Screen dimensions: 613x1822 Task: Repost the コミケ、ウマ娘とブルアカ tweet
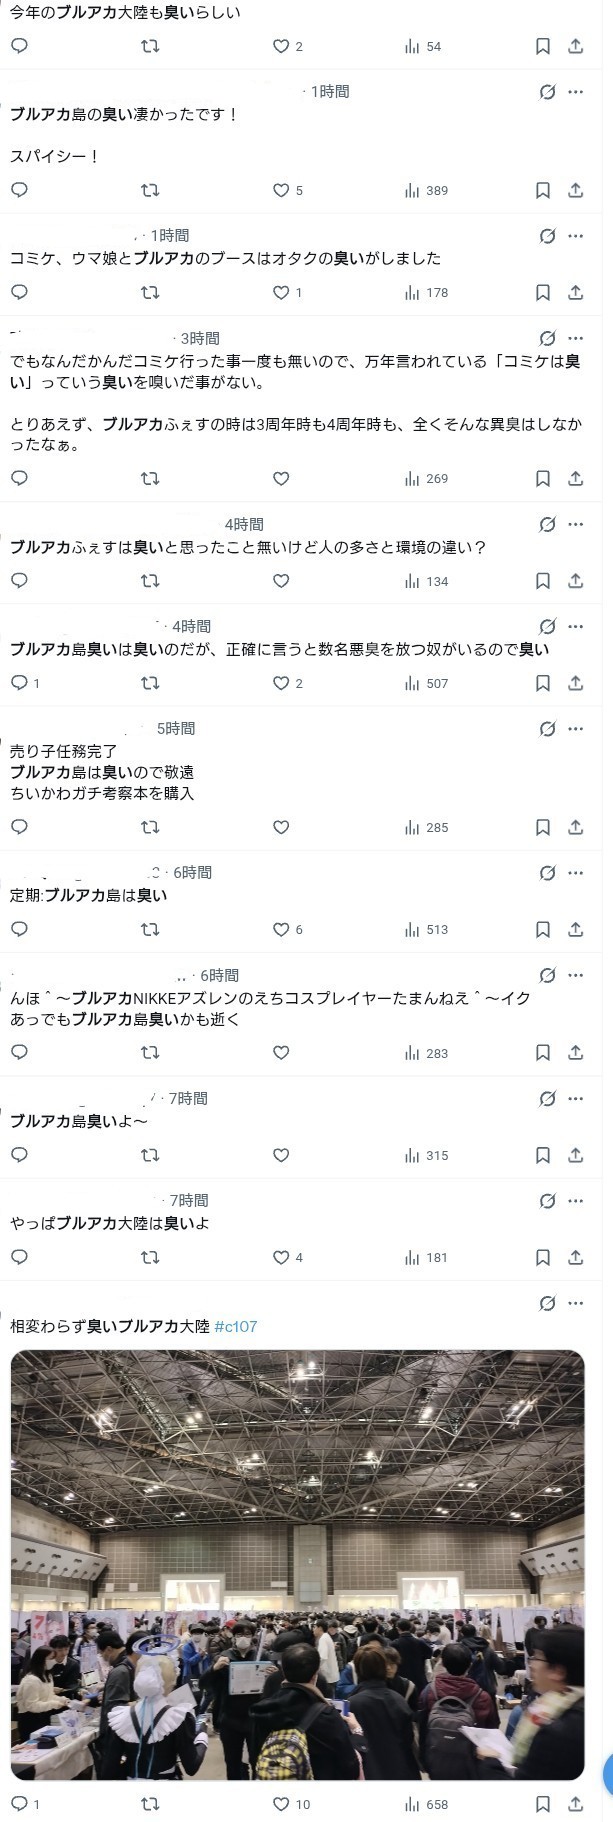click(150, 292)
